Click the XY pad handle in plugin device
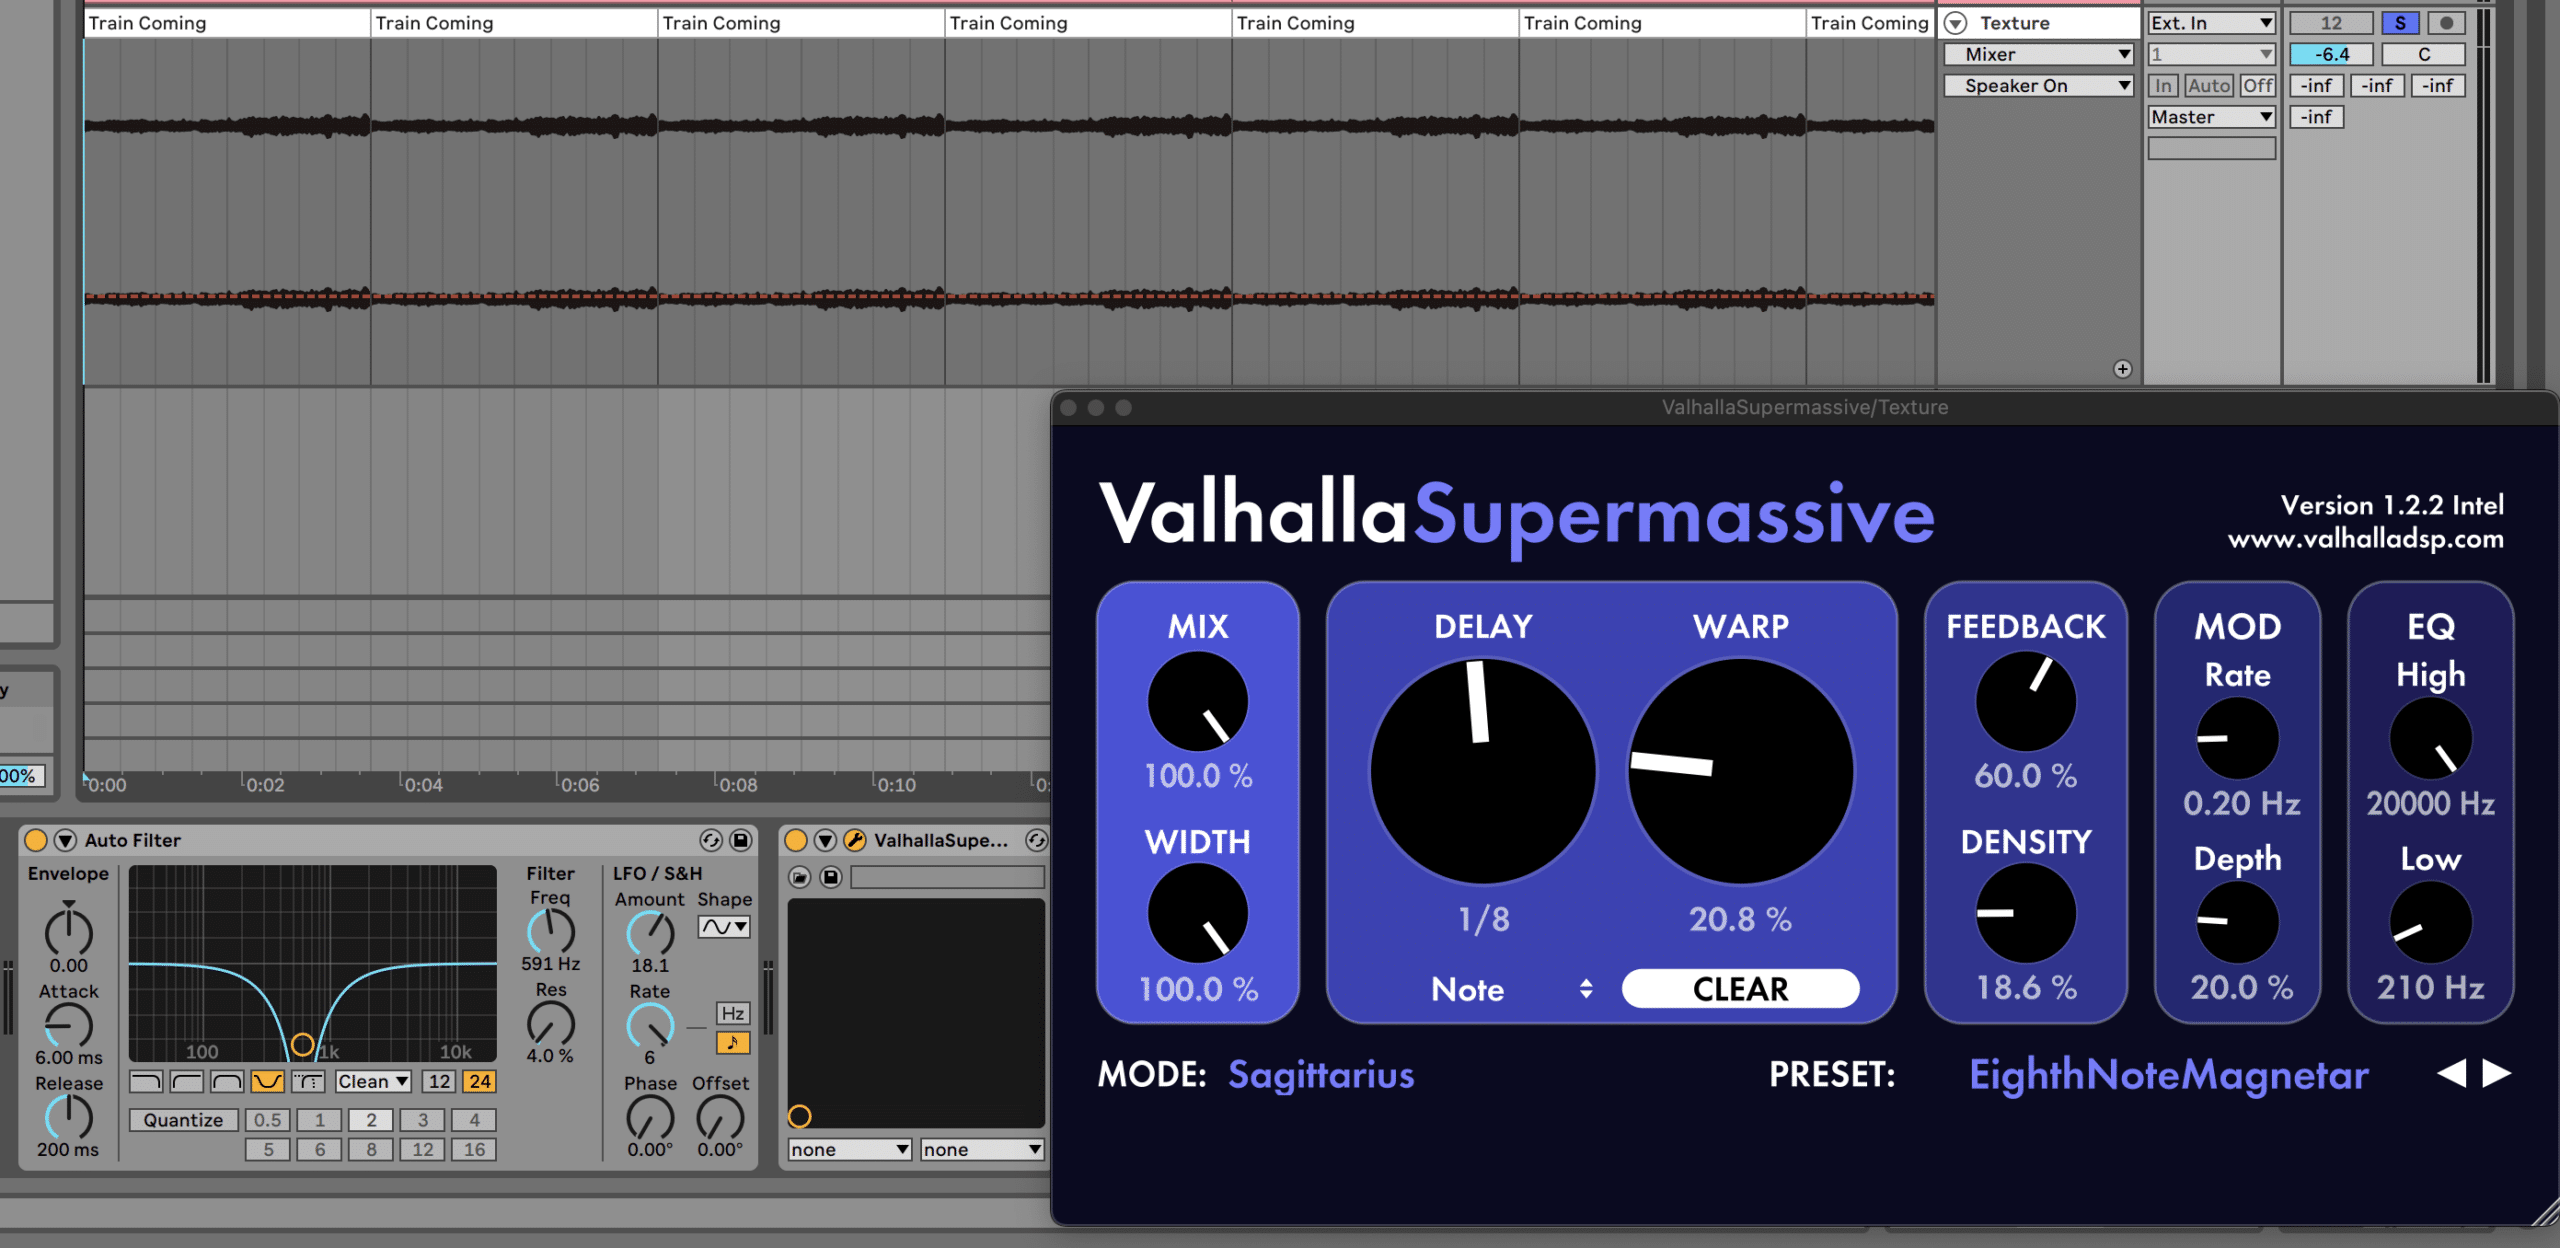 click(x=799, y=1116)
